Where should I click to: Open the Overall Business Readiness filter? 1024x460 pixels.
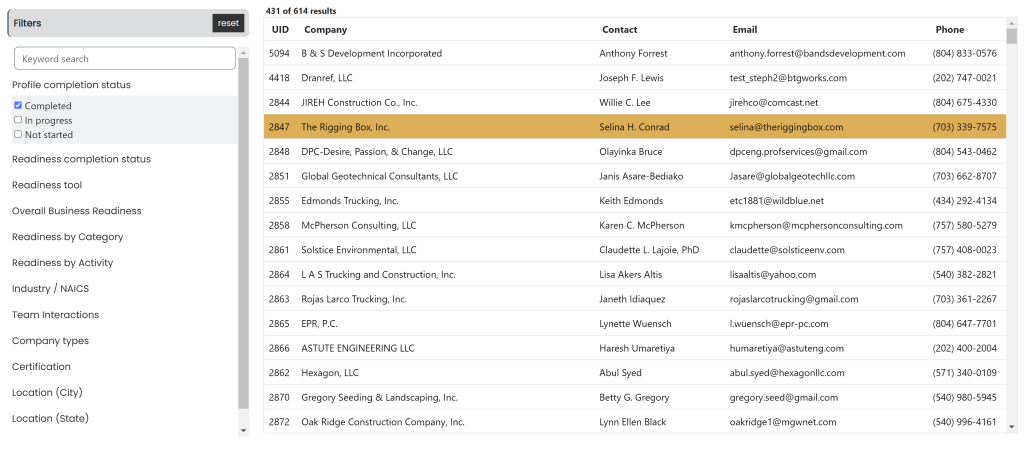(x=76, y=211)
